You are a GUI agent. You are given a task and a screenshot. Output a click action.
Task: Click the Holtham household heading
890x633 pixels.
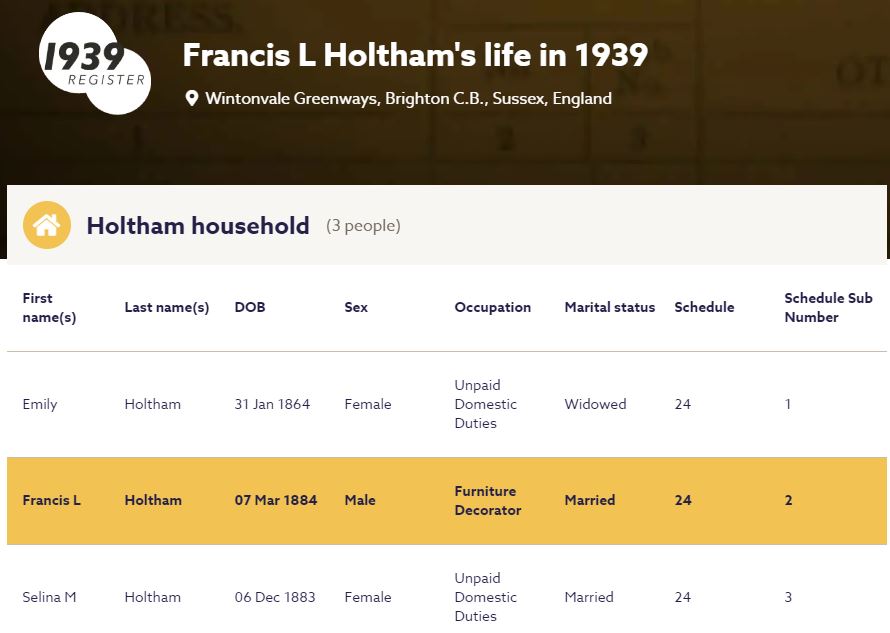coord(197,226)
